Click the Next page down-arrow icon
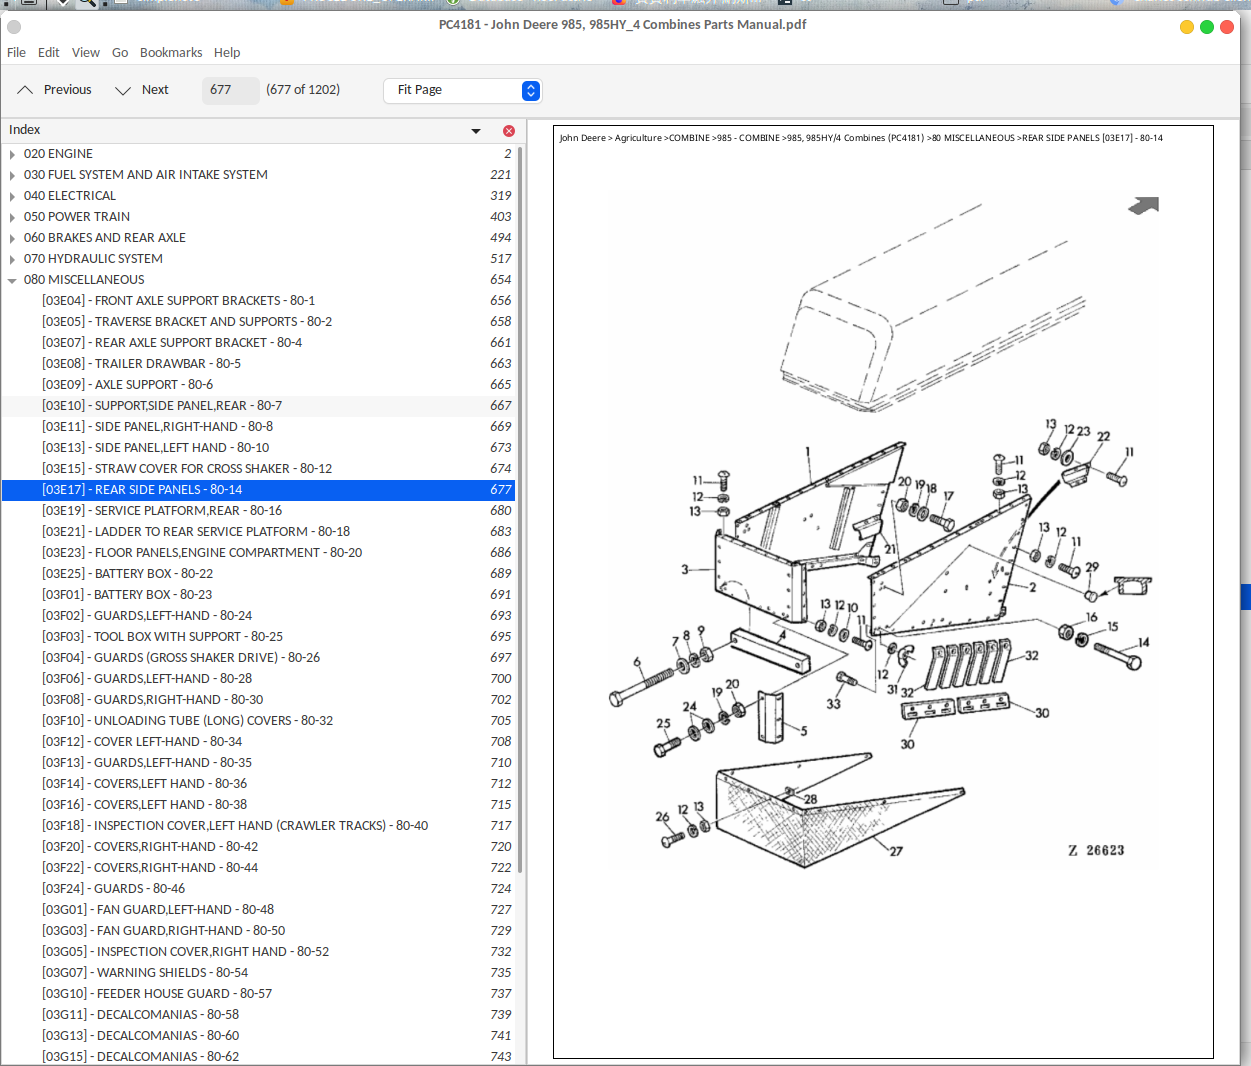1251x1066 pixels. click(x=123, y=90)
